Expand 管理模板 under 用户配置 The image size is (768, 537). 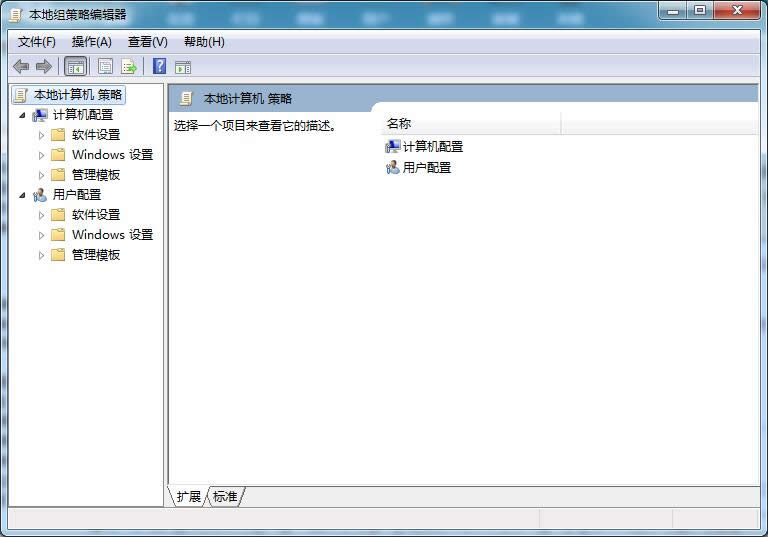[x=41, y=255]
